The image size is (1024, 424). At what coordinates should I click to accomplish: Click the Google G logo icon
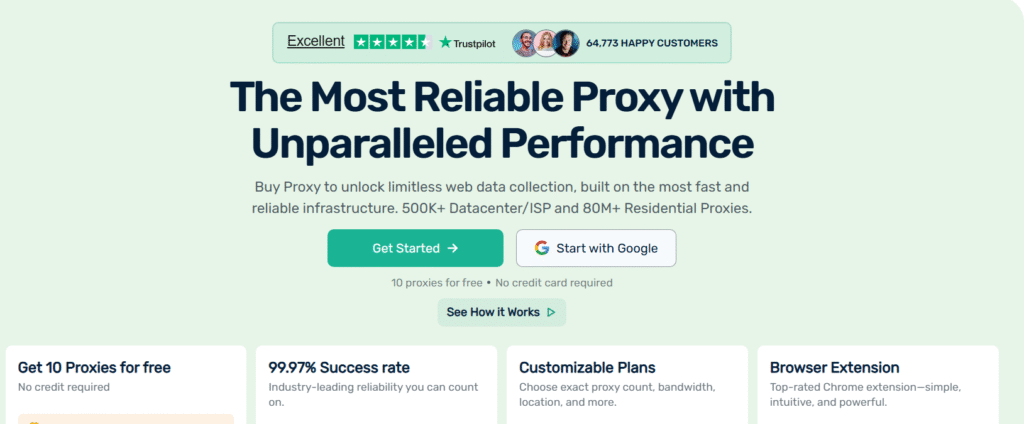coord(542,248)
